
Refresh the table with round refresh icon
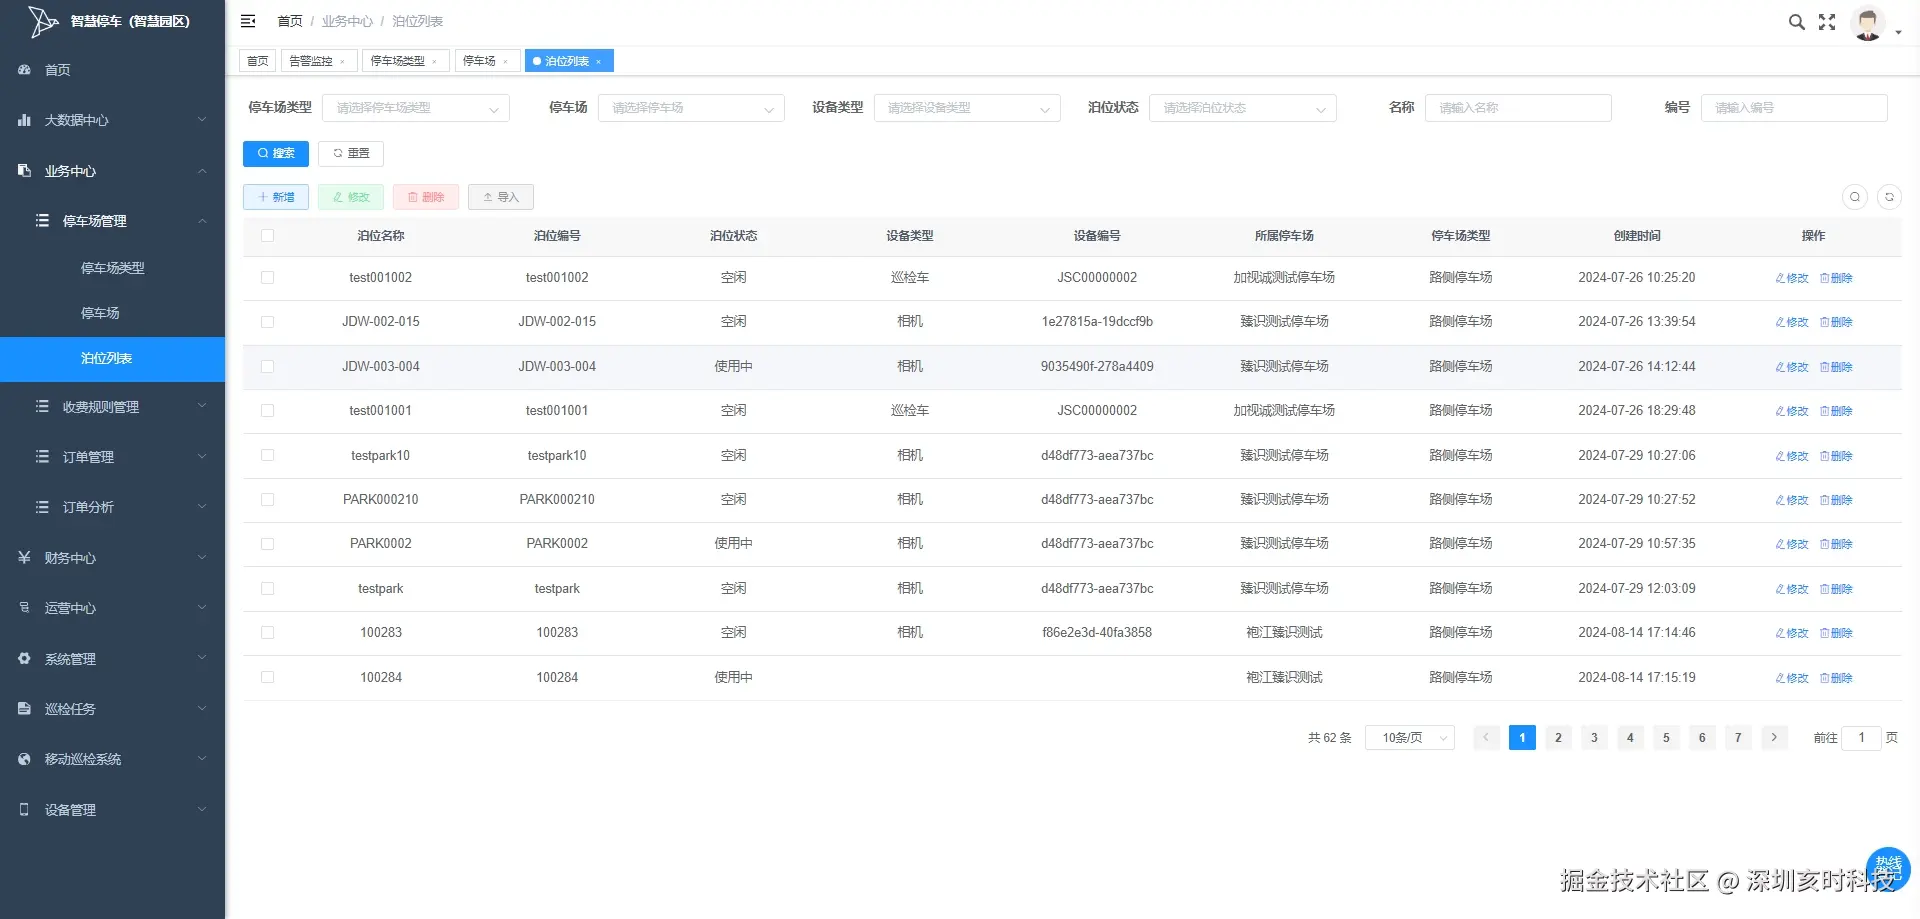(1889, 197)
